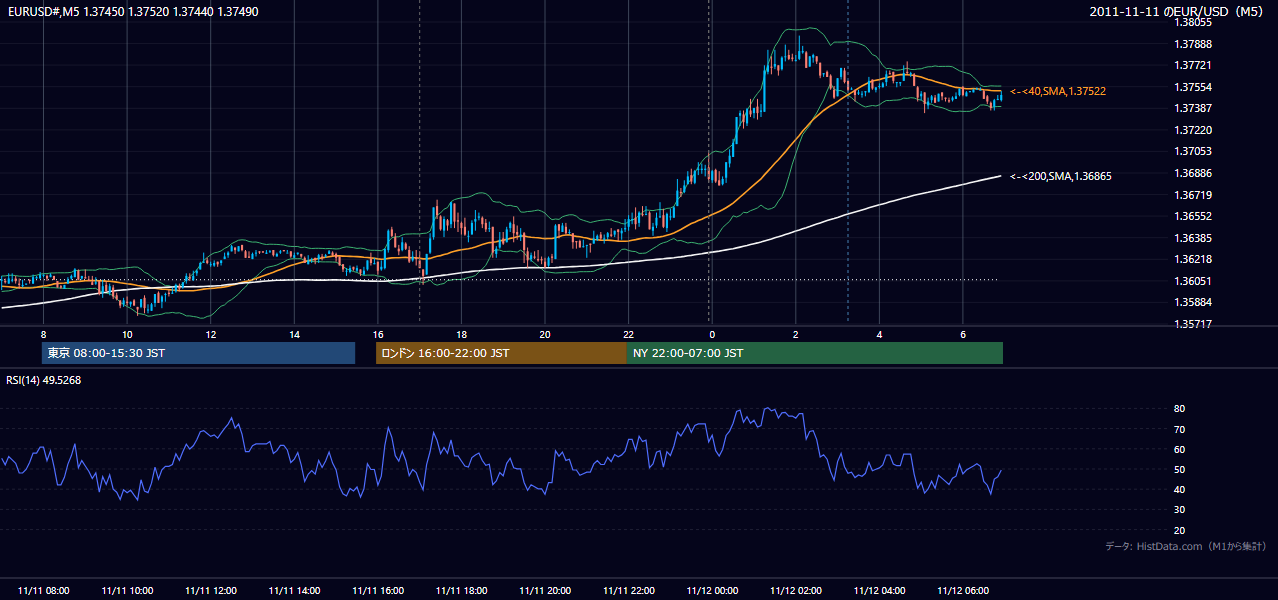Click the 1.36552 price axis label
Viewport: 1278px width, 600px height.
pos(1193,216)
